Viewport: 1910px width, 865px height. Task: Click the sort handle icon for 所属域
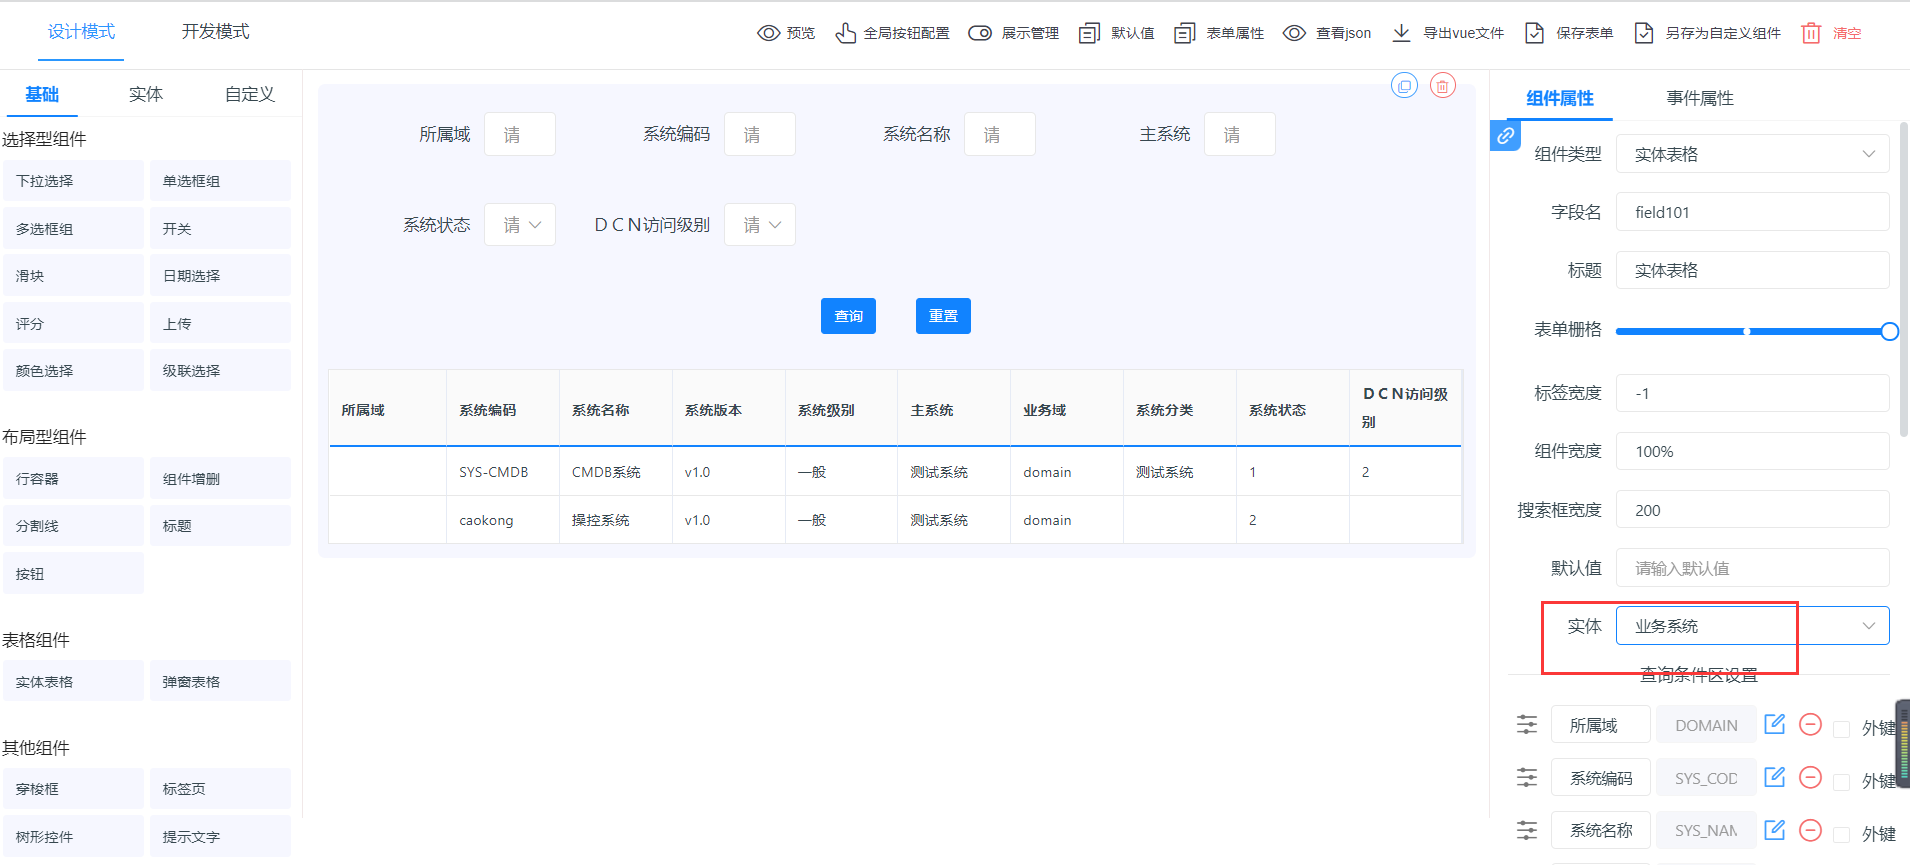tap(1527, 725)
